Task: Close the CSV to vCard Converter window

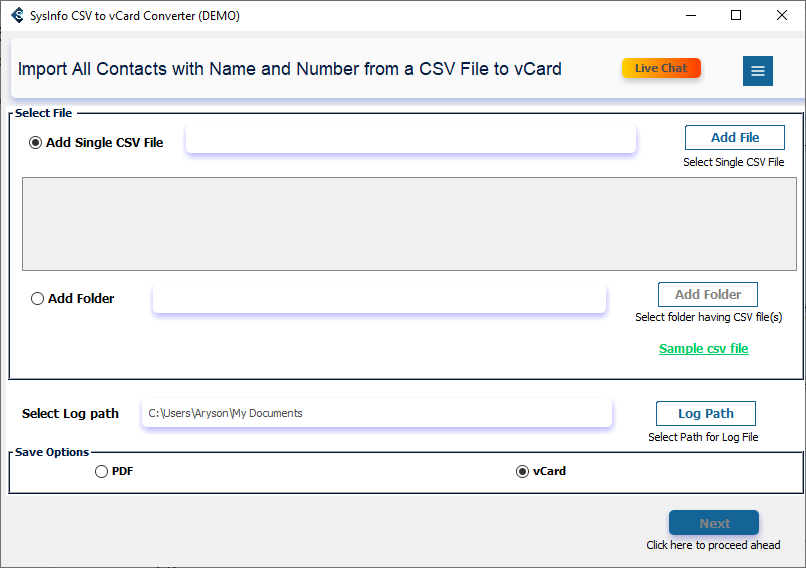Action: coord(782,15)
